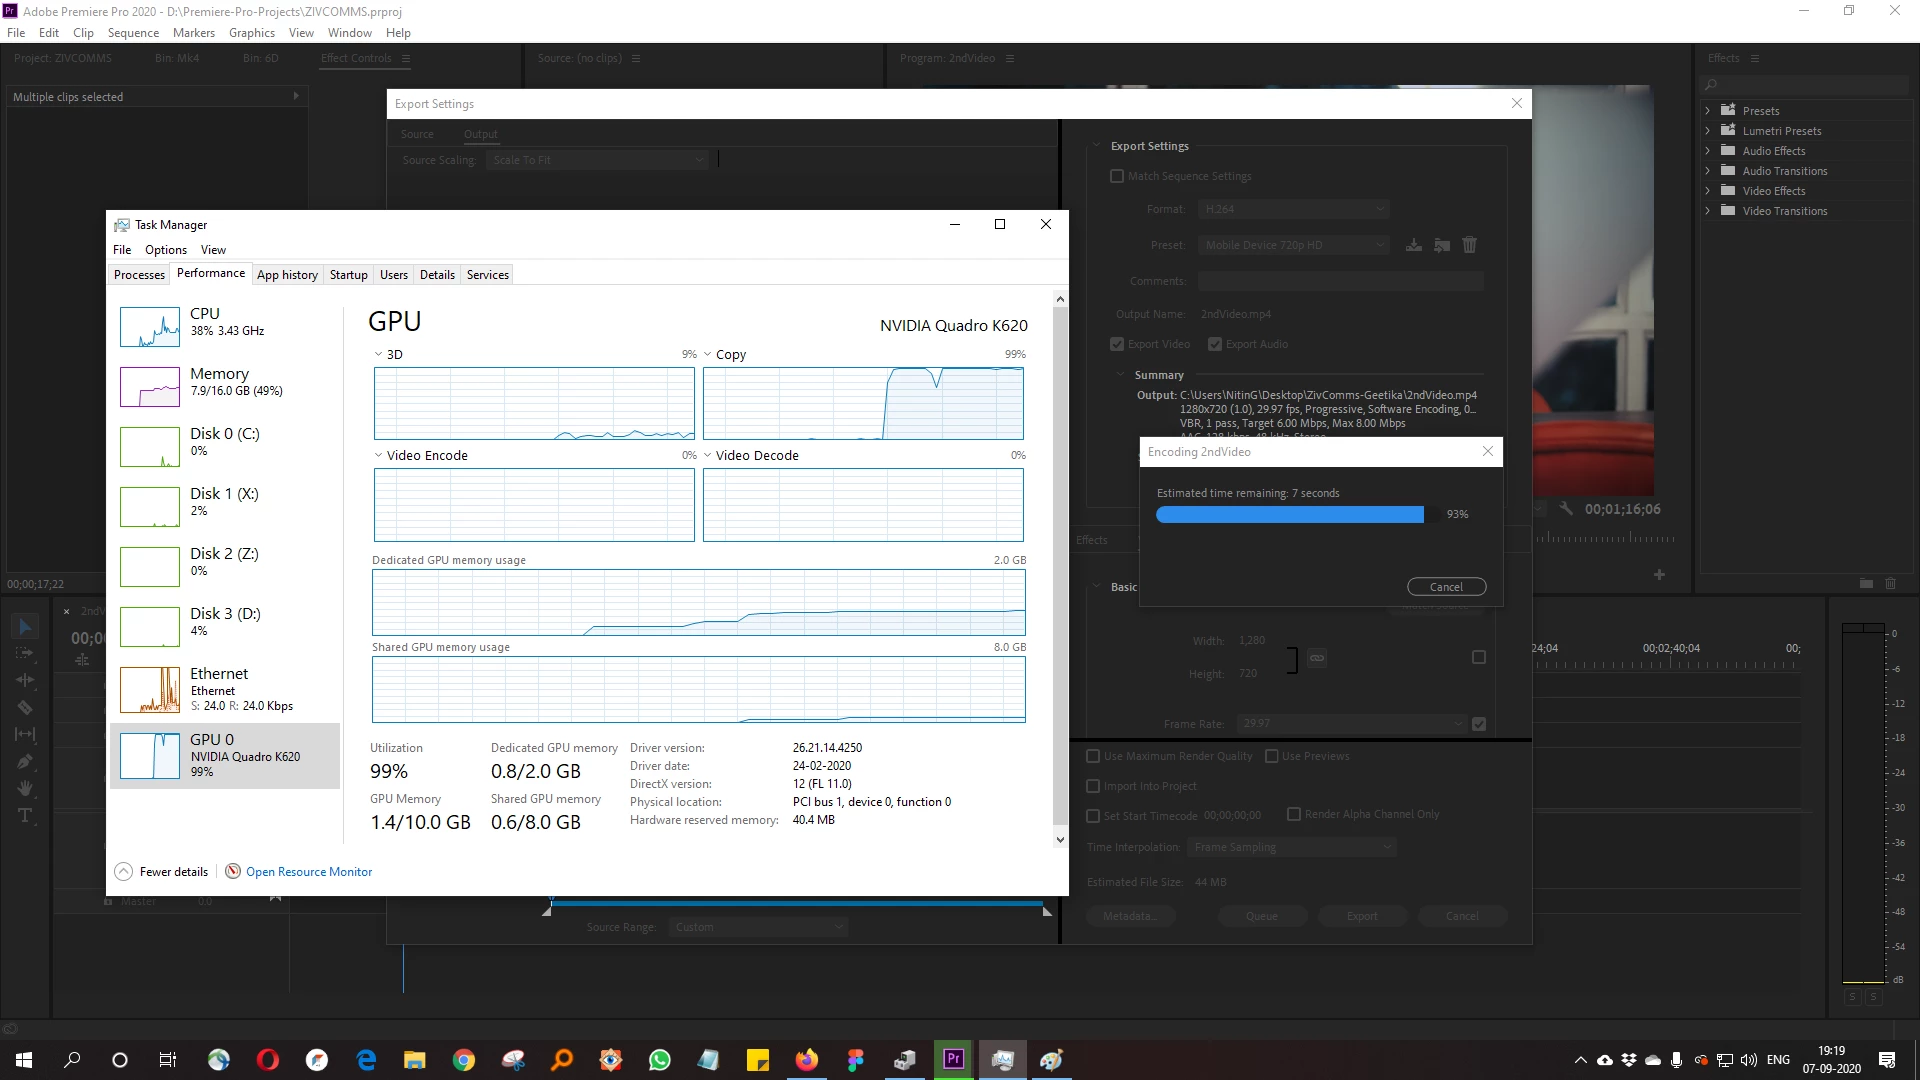Expand the Lumetri Presets folder
The height and width of the screenshot is (1080, 1920).
pyautogui.click(x=1708, y=131)
